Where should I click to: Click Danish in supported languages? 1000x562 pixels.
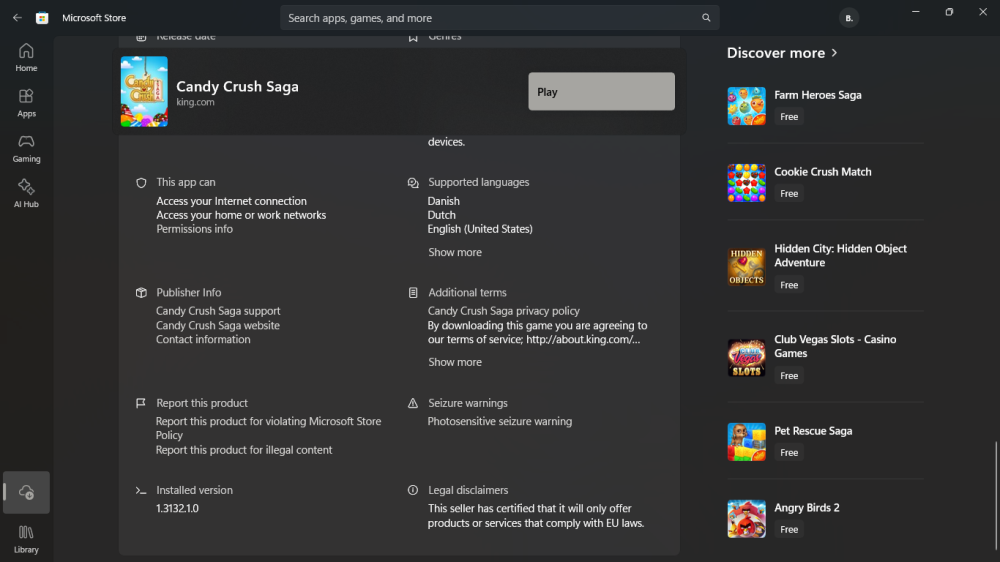[444, 201]
